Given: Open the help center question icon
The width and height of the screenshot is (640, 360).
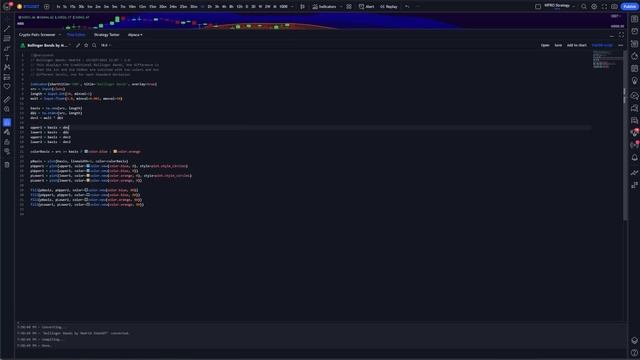Looking at the screenshot, I should pos(634,353).
